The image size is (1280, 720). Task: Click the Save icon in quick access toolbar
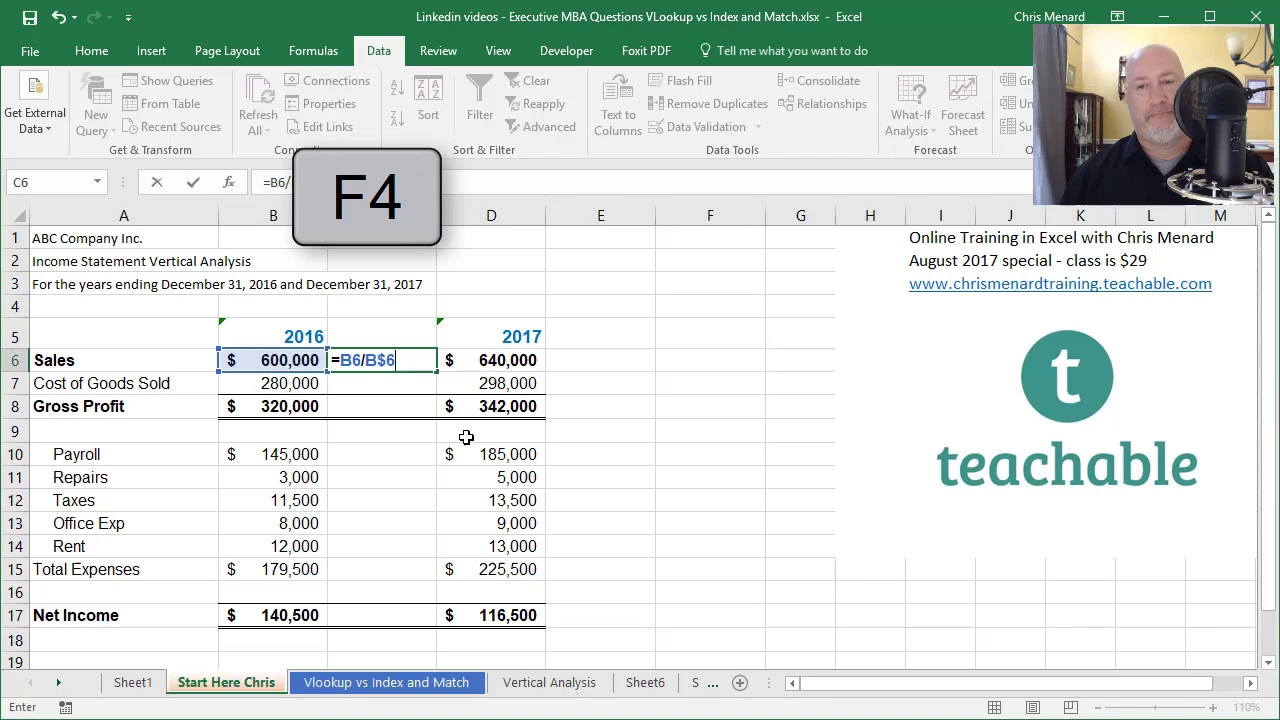tap(30, 17)
